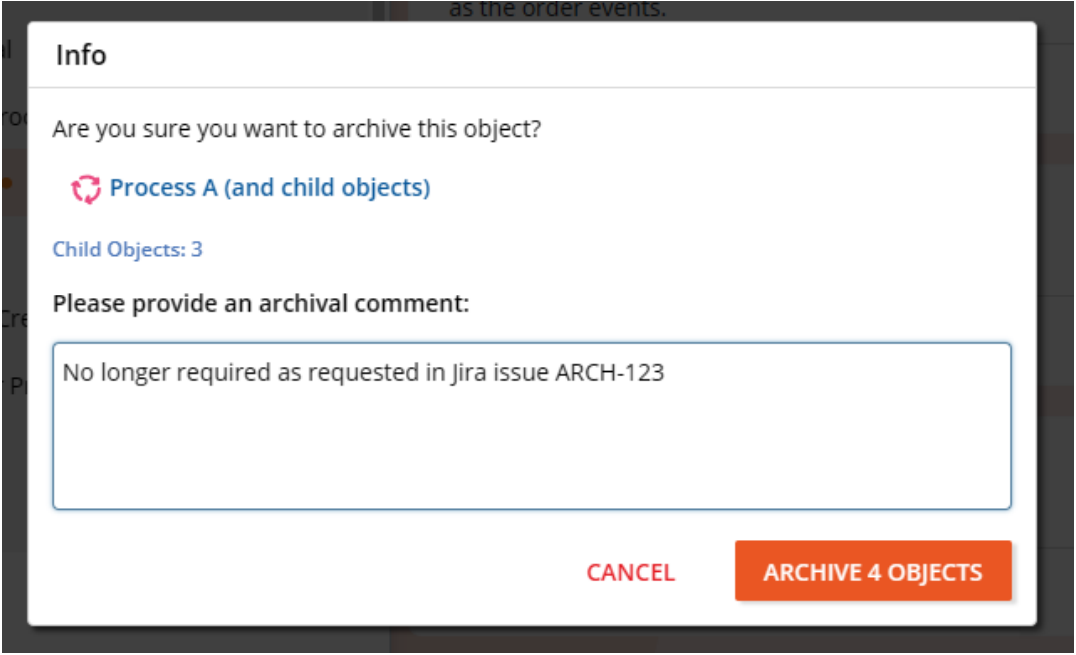
Task: Click the blank header area right of Info
Action: pyautogui.click(x=560, y=54)
